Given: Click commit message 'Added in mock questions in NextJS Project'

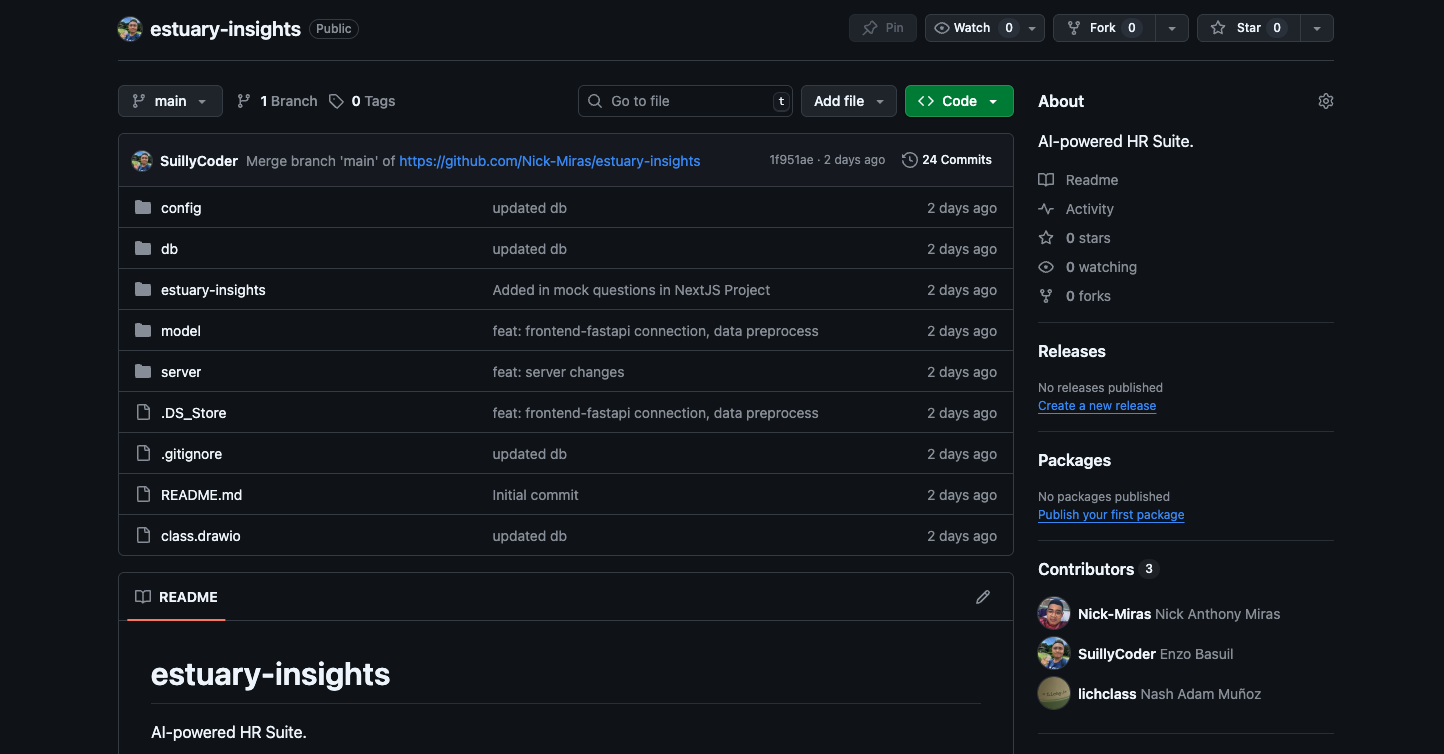Looking at the screenshot, I should (x=631, y=290).
